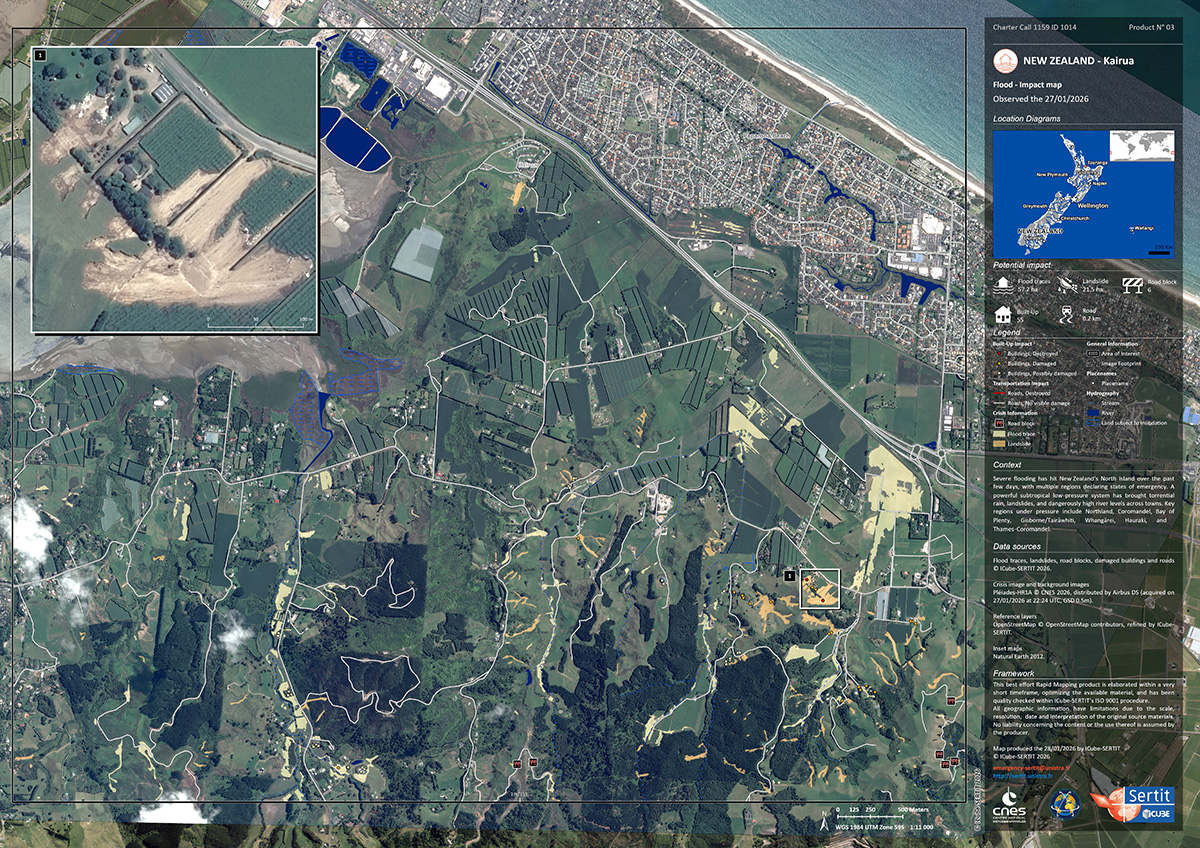This screenshot has height=848, width=1200.
Task: Click the River blue legend swatch
Action: point(1093,413)
